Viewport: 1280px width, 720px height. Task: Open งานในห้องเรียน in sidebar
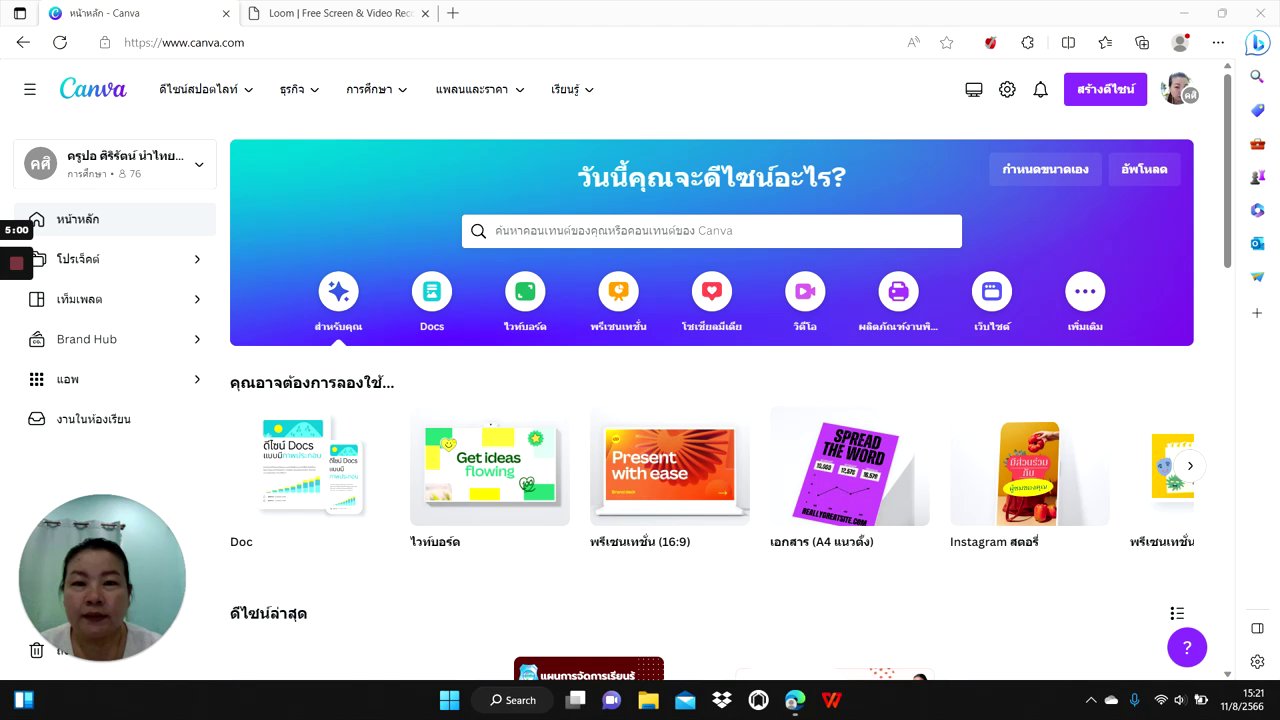click(x=115, y=419)
